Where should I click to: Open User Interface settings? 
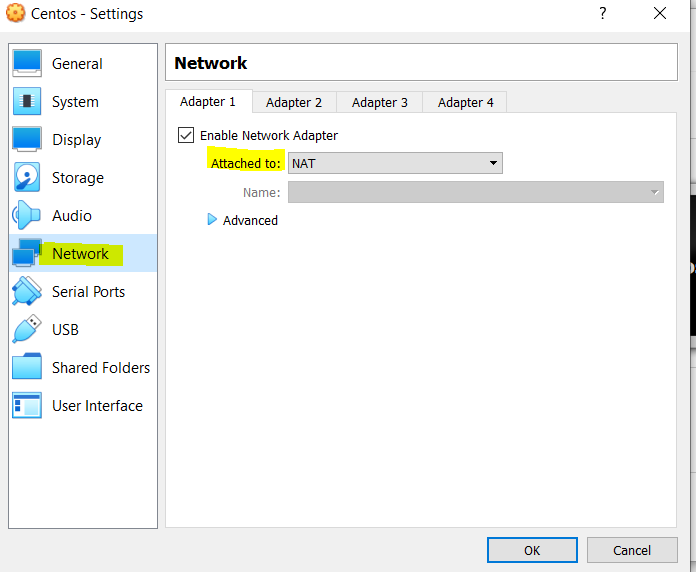[x=83, y=405]
